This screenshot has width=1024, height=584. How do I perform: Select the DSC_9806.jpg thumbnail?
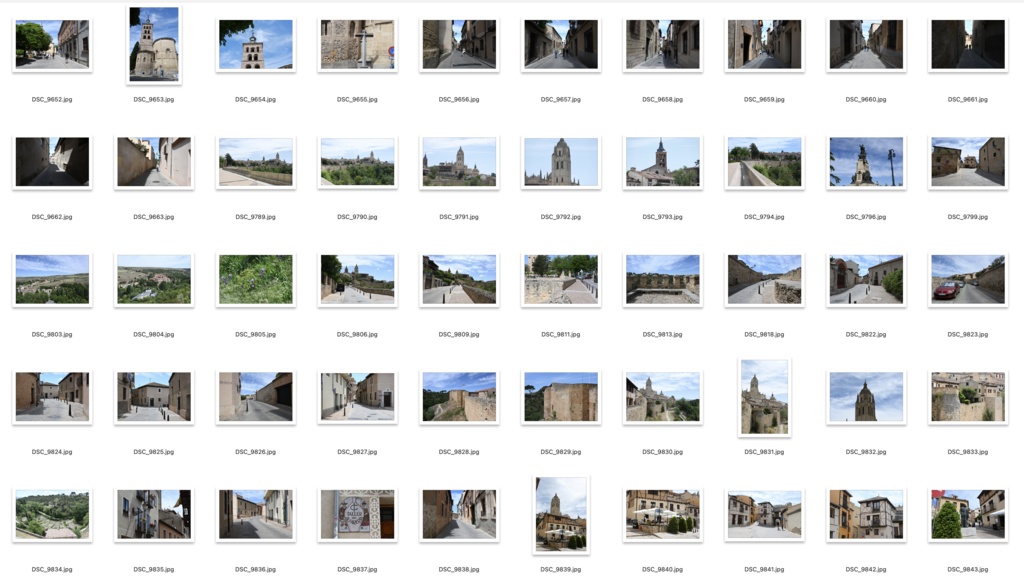[357, 280]
